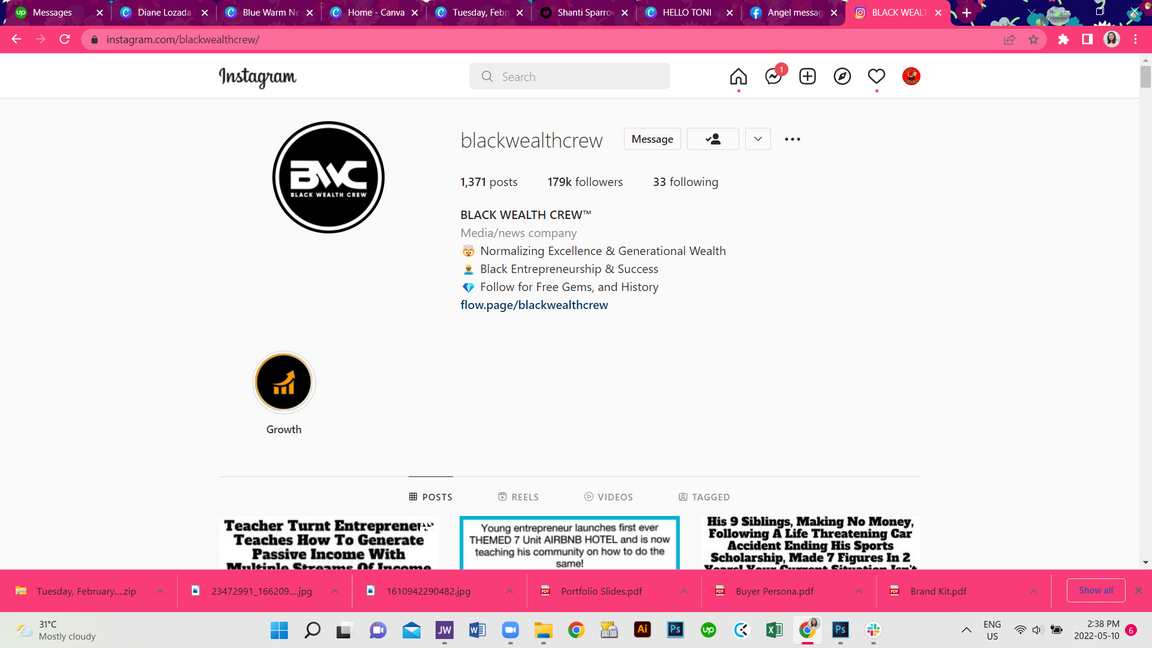Click the Instagram logo
The height and width of the screenshot is (648, 1152).
point(257,77)
